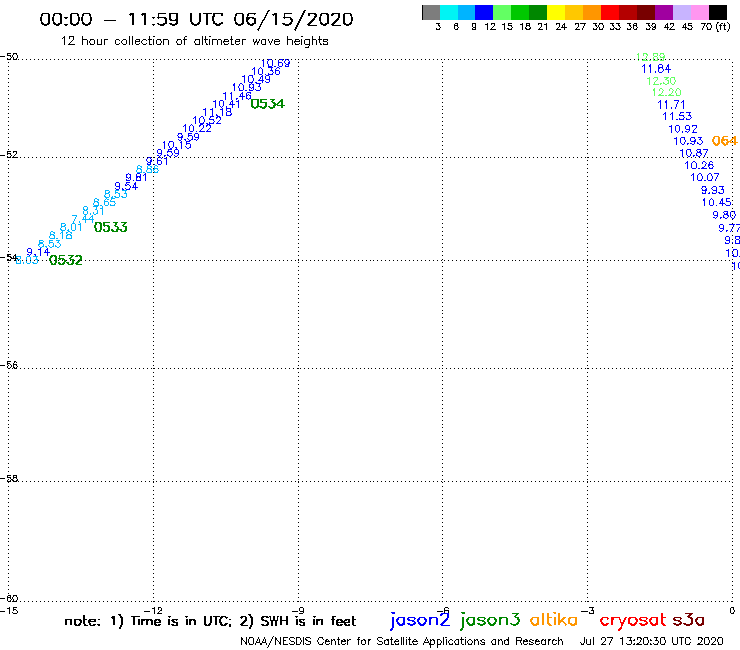Viewport: 740px width, 650px height.
Task: Select the wave height value 9.93
Action: point(712,190)
